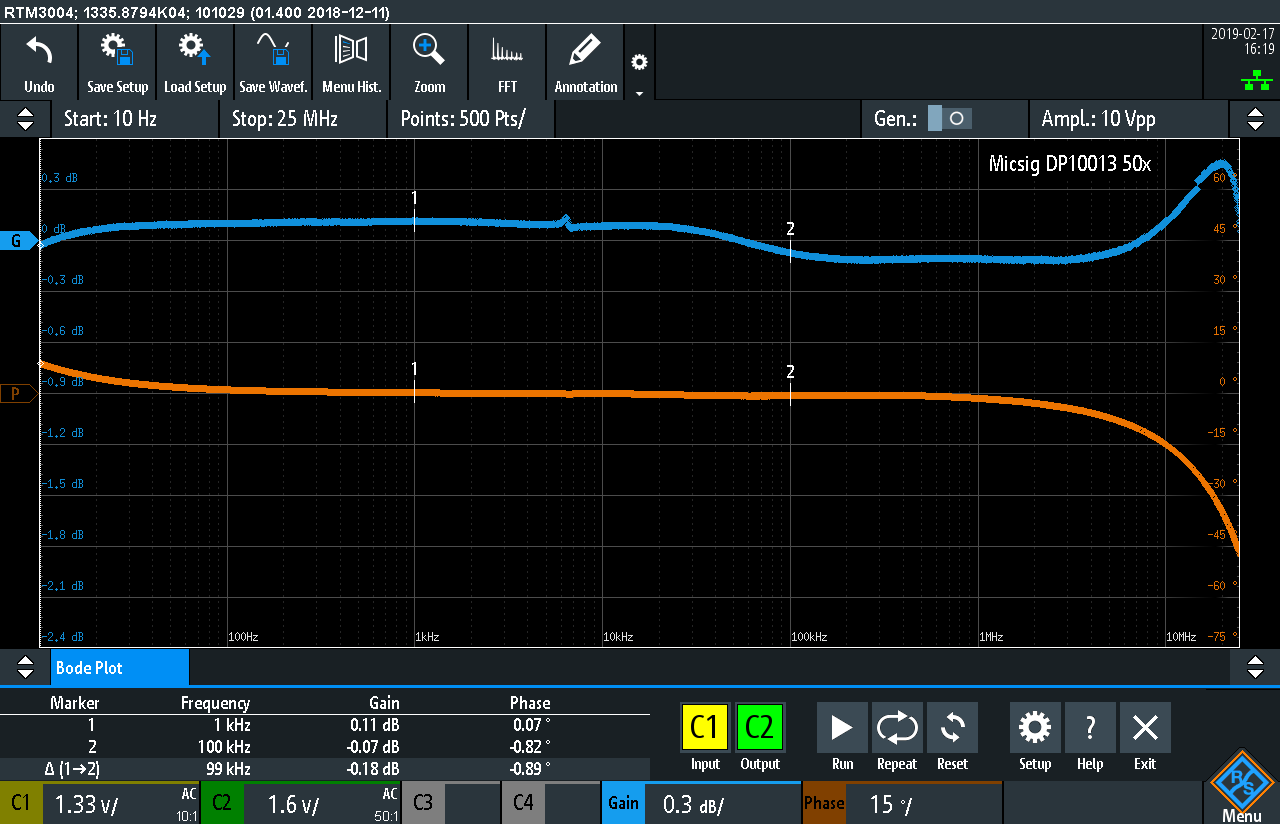Toggle the generator Gen. switch
Viewport: 1280px width, 824px height.
point(948,119)
